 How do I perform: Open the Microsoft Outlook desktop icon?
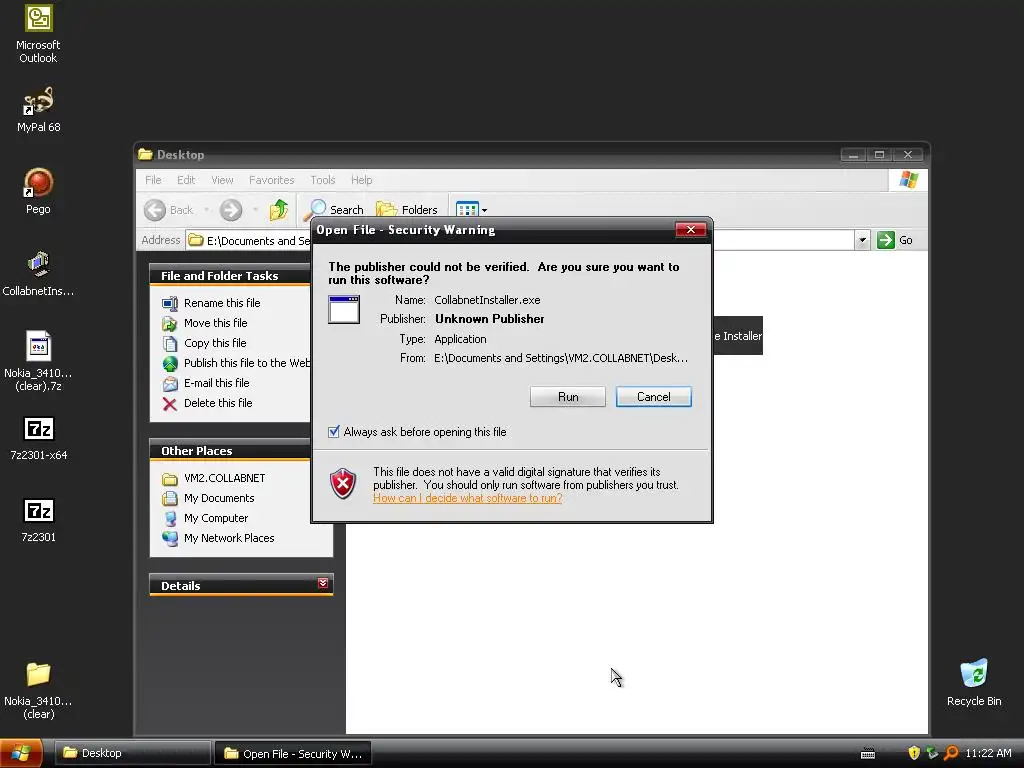point(38,33)
